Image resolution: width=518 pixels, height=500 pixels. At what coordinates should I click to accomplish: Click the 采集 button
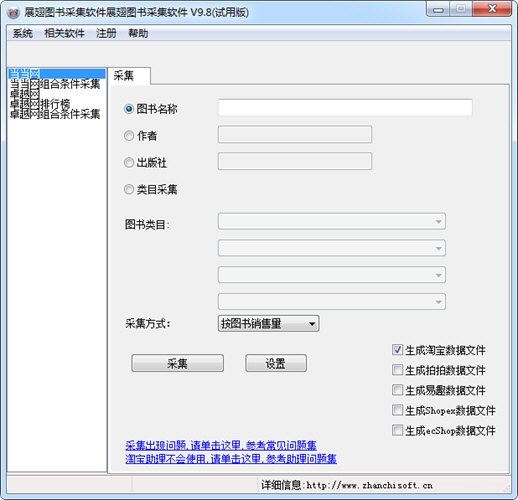click(177, 363)
